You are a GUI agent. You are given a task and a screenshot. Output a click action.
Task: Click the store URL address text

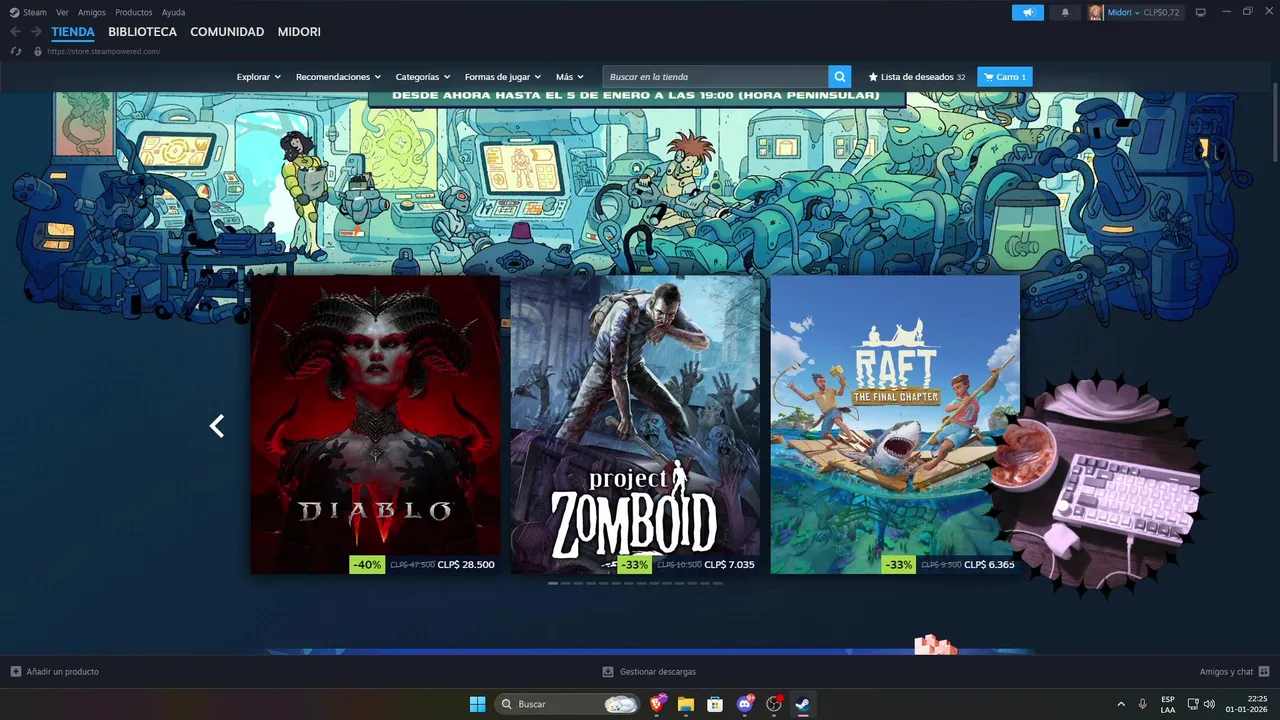click(104, 51)
